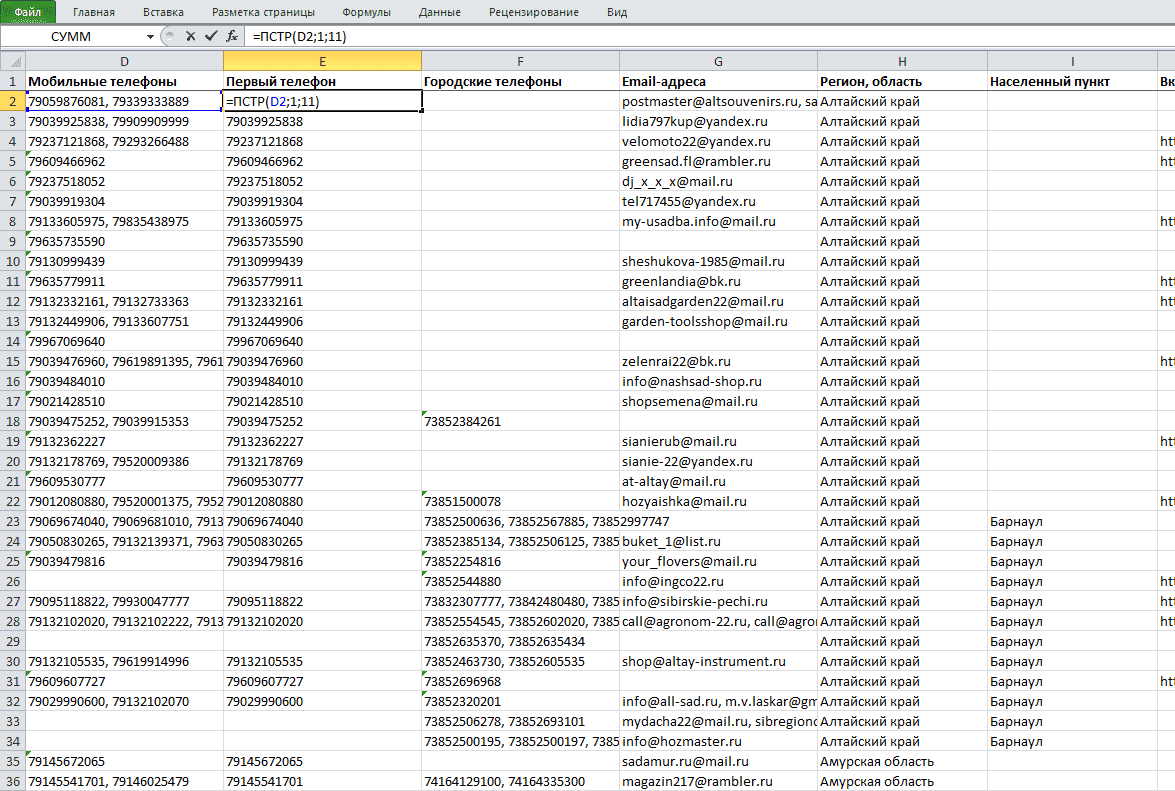1175x791 pixels.
Task: Select cell with greenlandia@bk.ru
Action: click(x=718, y=281)
